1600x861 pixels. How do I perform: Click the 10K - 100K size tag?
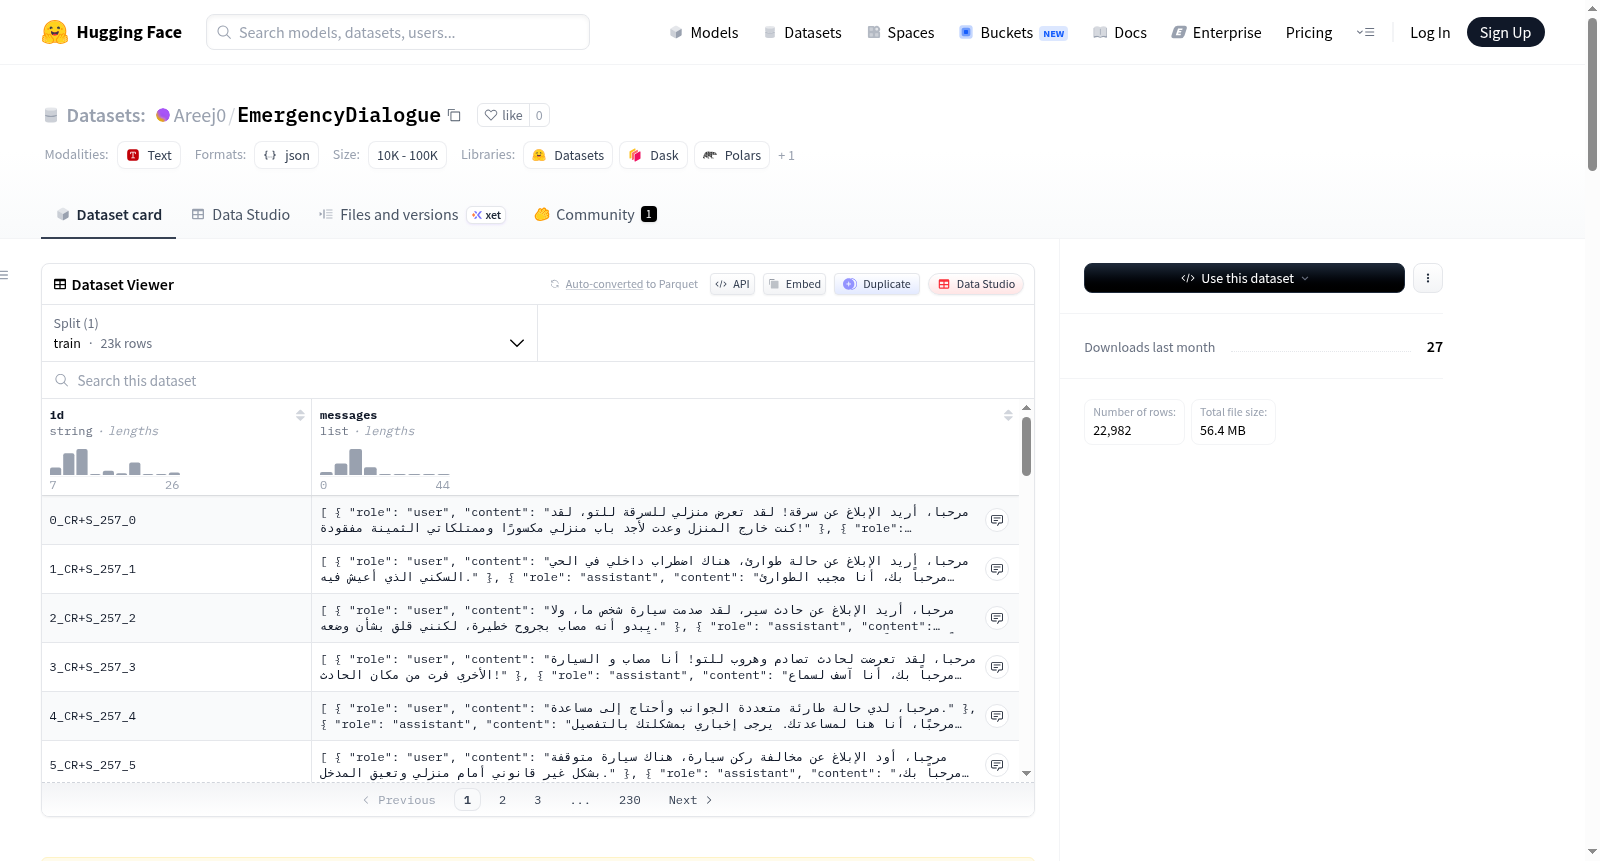(x=407, y=155)
